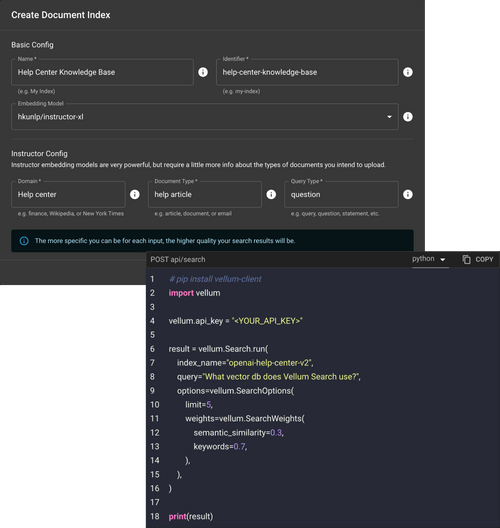500x528 pixels.
Task: Open the python language dropdown
Action: pos(430,259)
